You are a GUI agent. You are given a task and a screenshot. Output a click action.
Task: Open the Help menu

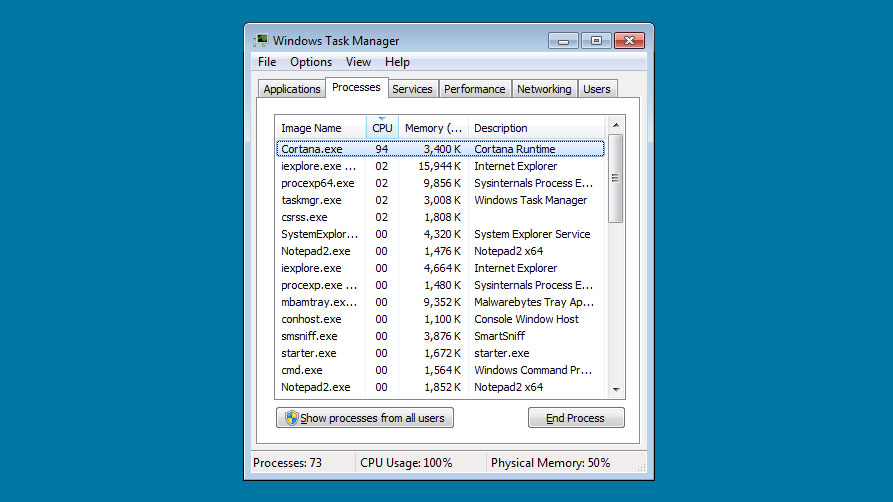pos(397,62)
